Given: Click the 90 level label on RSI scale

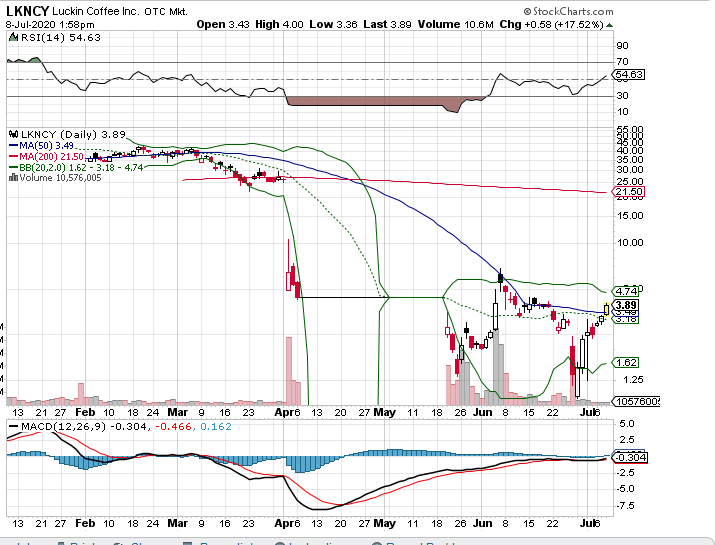Looking at the screenshot, I should [x=622, y=46].
